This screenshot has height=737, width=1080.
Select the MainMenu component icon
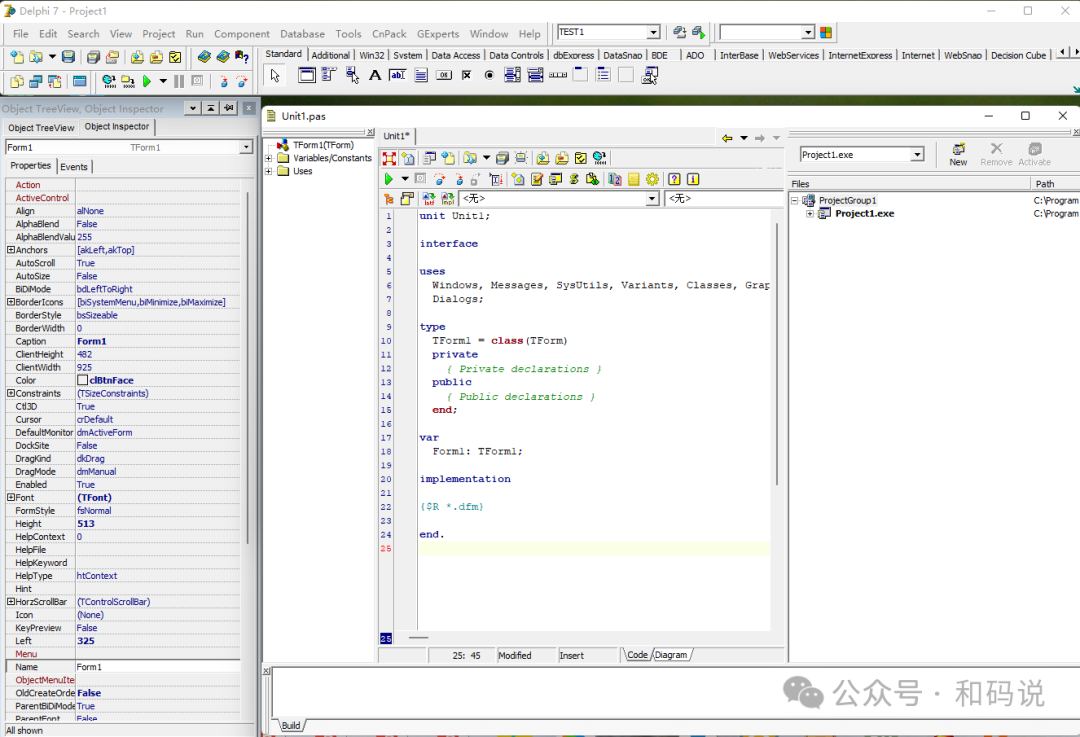point(329,75)
